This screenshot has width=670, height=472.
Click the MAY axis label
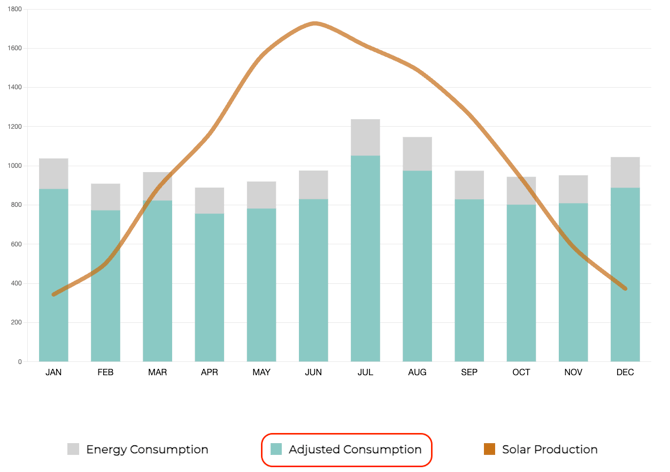click(261, 373)
